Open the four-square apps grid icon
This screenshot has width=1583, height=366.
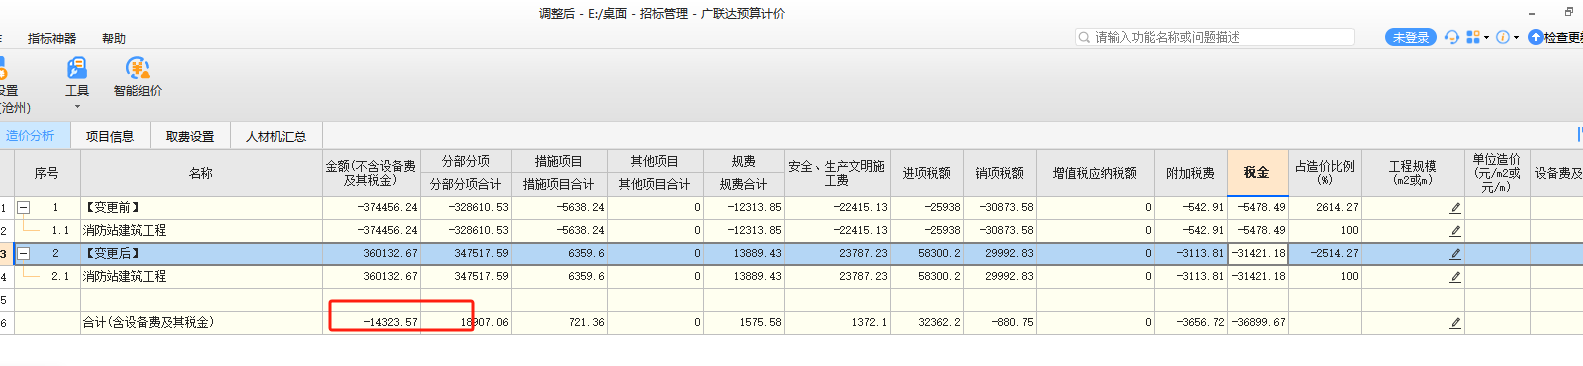pyautogui.click(x=1472, y=37)
